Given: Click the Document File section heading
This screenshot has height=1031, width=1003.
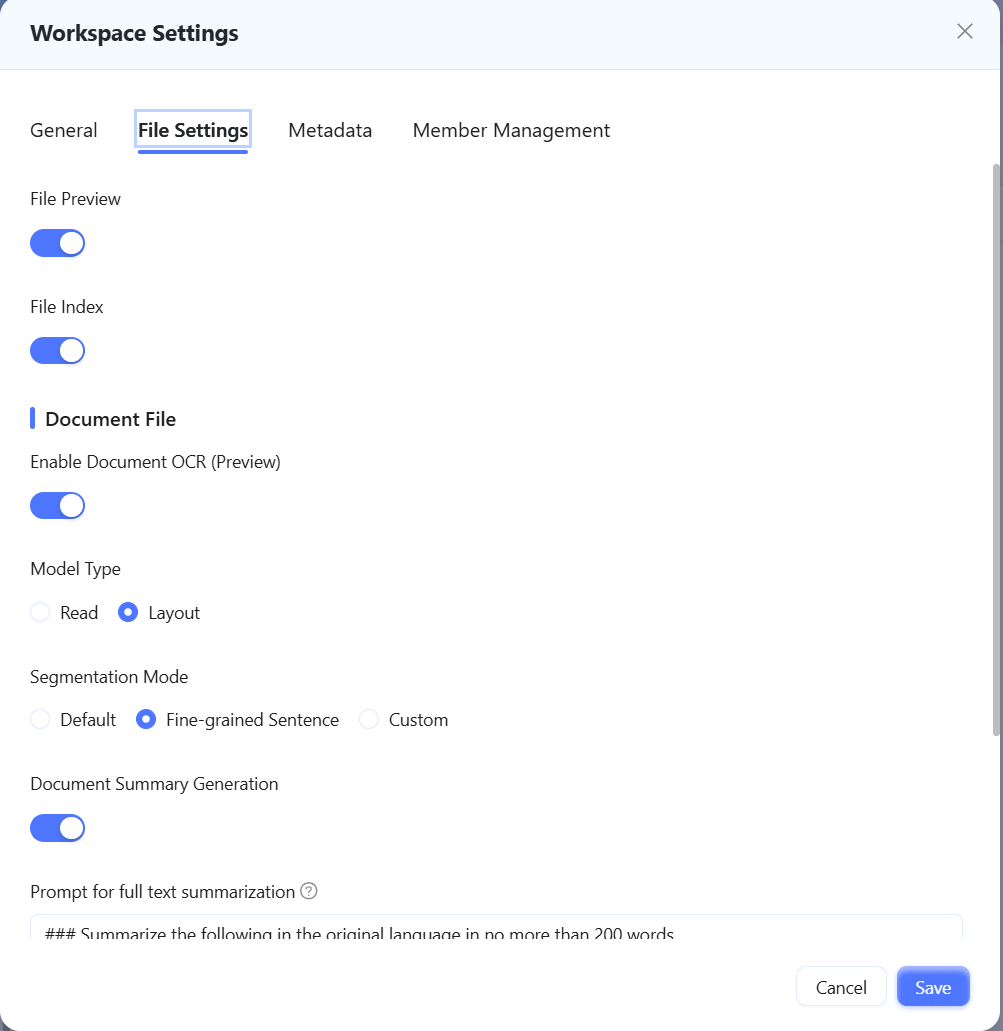Looking at the screenshot, I should [110, 419].
